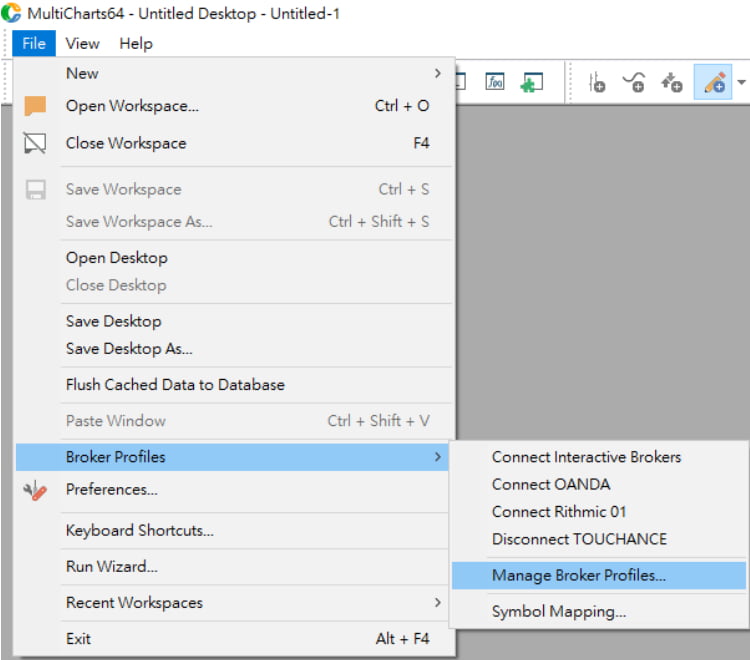Click Flush Cached Data to Database

click(x=234, y=385)
